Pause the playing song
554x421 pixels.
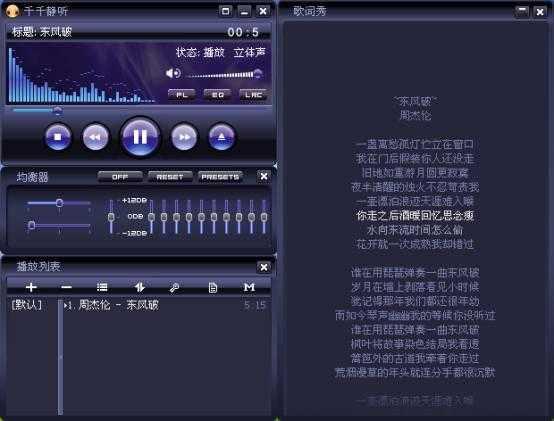click(x=140, y=137)
